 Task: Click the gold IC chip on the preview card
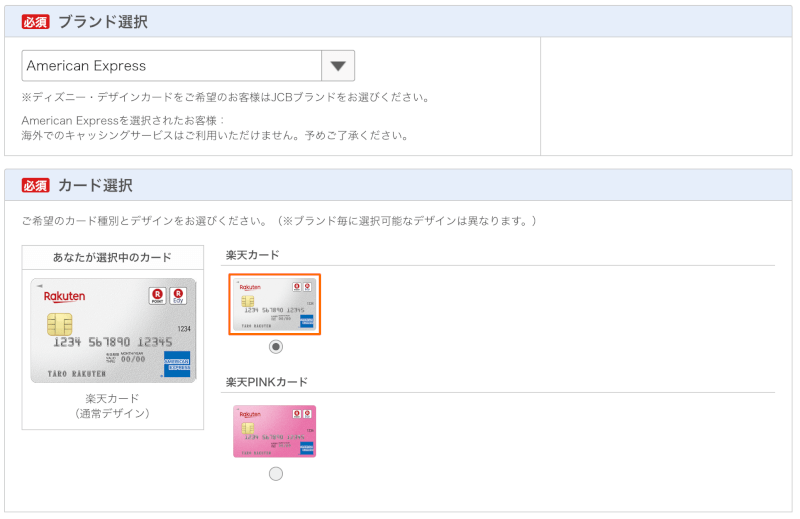59,325
